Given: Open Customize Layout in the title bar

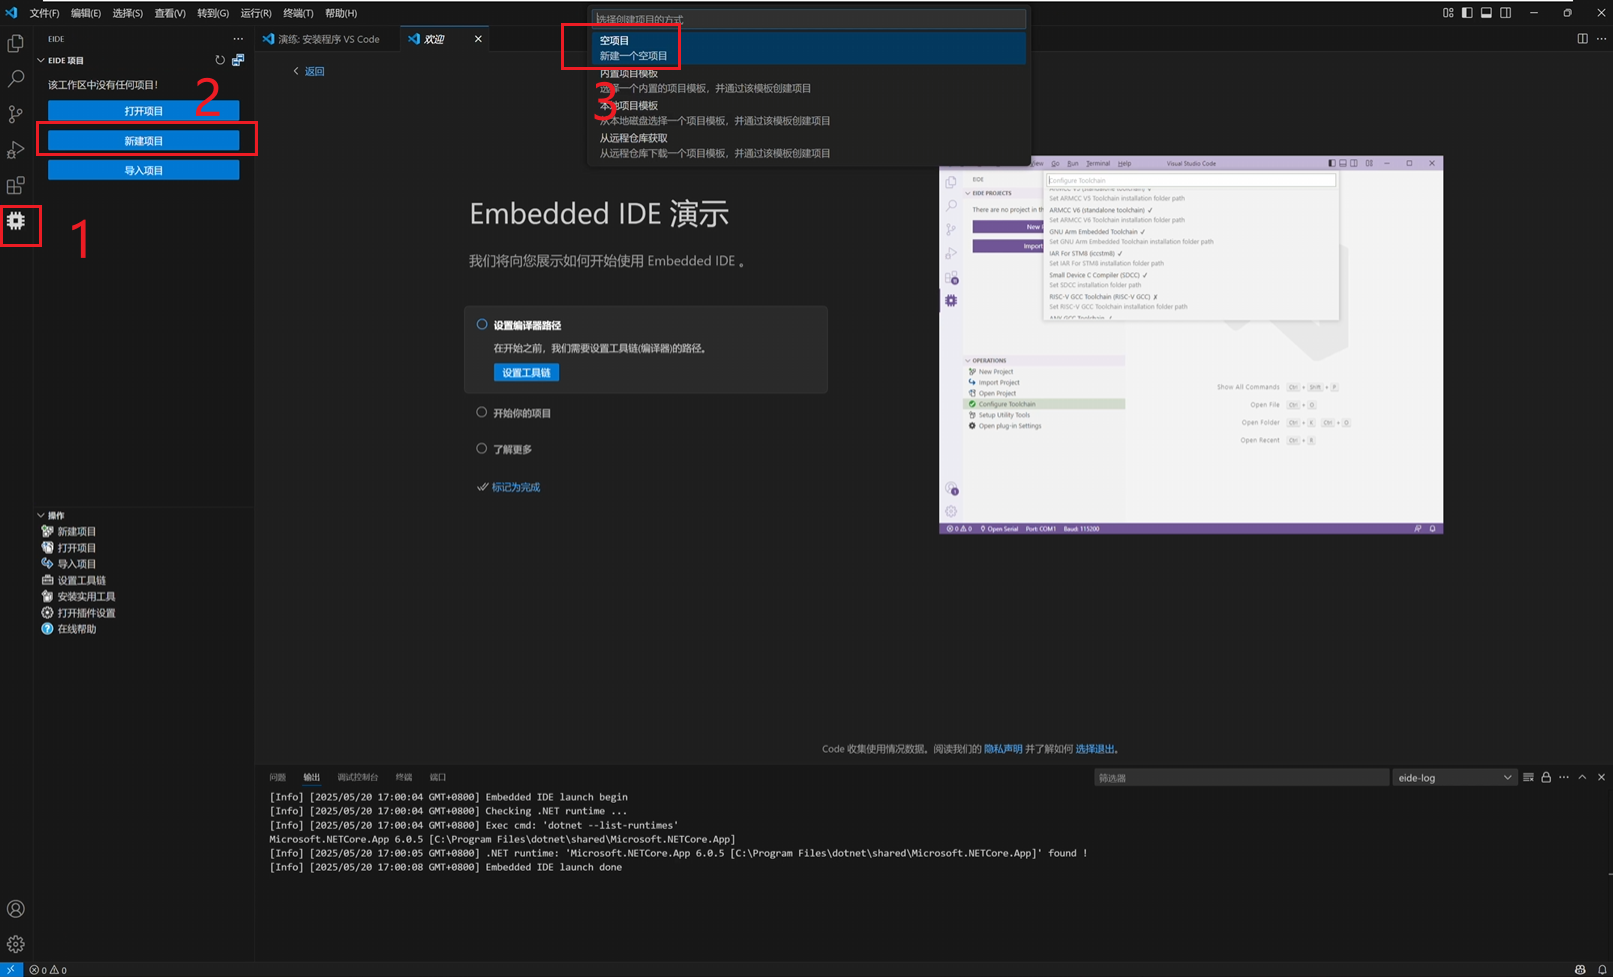Looking at the screenshot, I should click(x=1448, y=13).
